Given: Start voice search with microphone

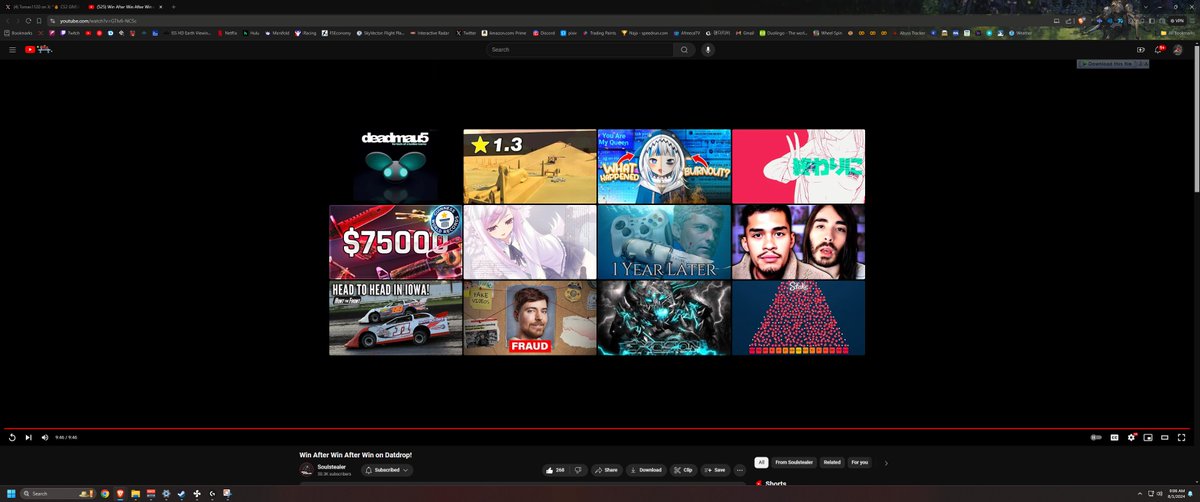Looking at the screenshot, I should pyautogui.click(x=708, y=49).
